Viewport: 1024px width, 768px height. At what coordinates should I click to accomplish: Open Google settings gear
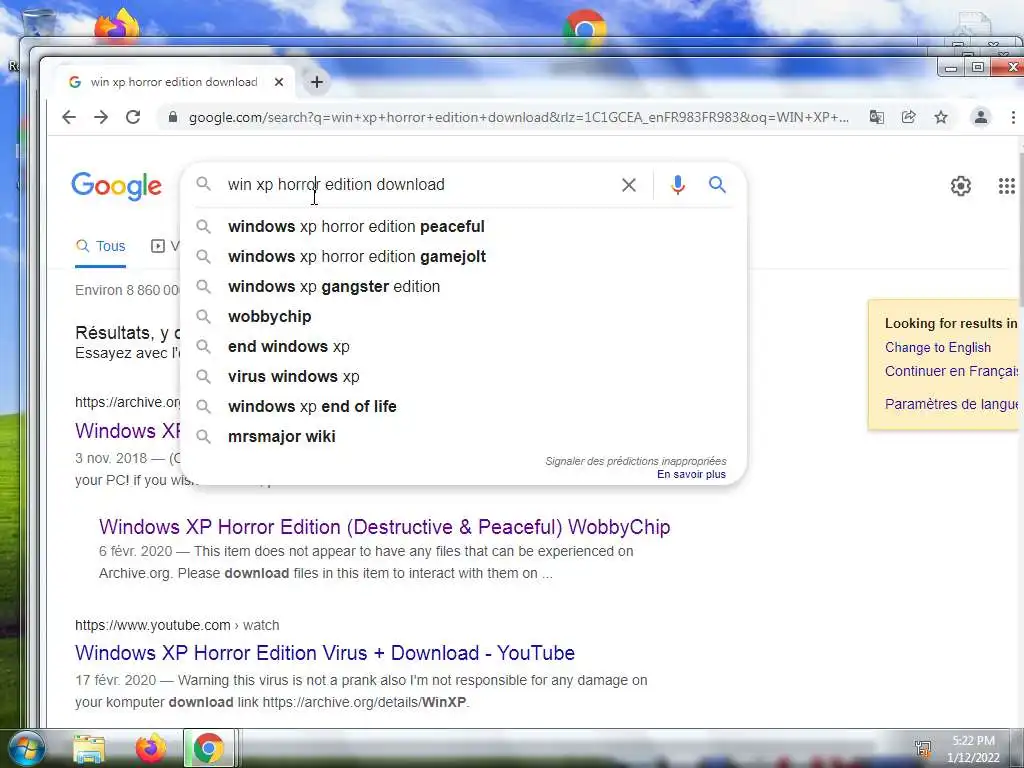961,186
